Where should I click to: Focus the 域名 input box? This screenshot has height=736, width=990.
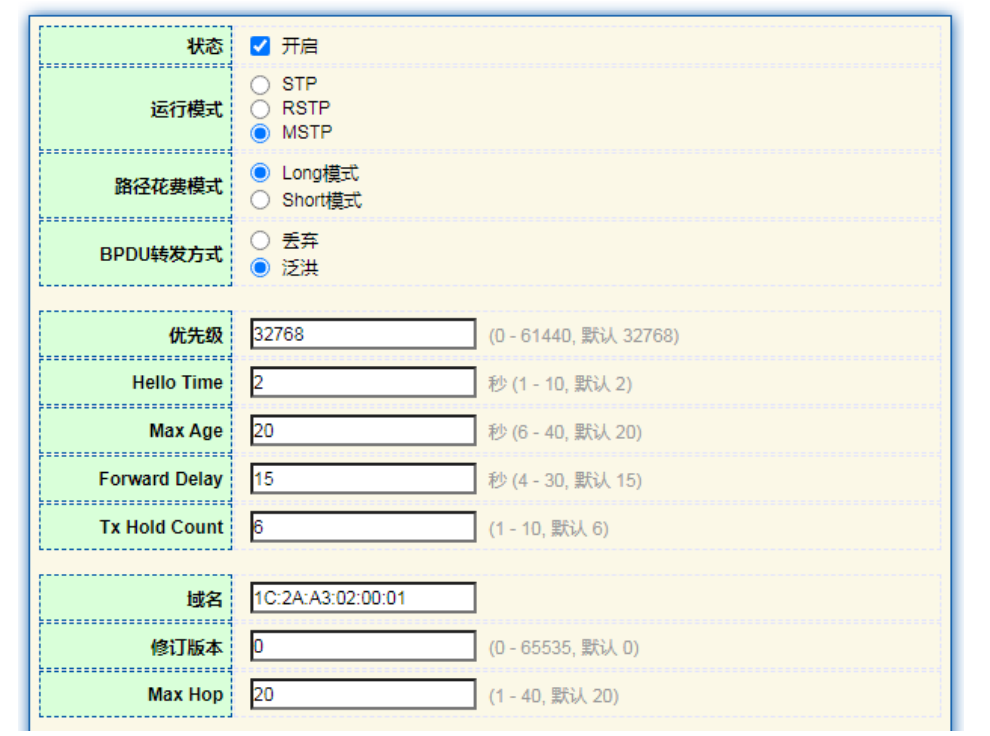(362, 598)
